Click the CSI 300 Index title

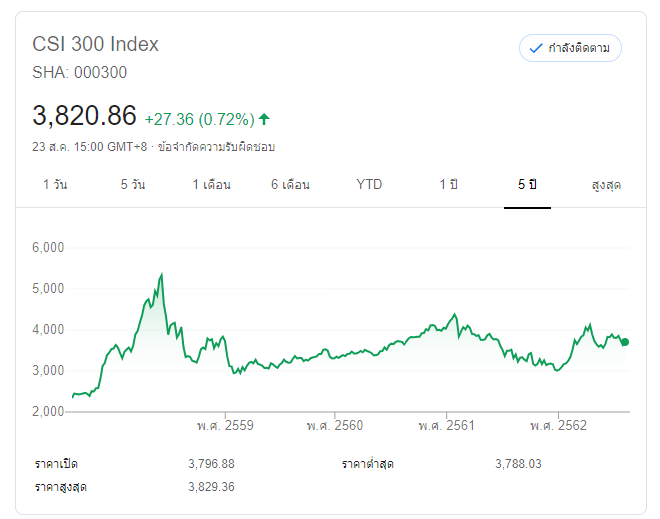click(96, 44)
